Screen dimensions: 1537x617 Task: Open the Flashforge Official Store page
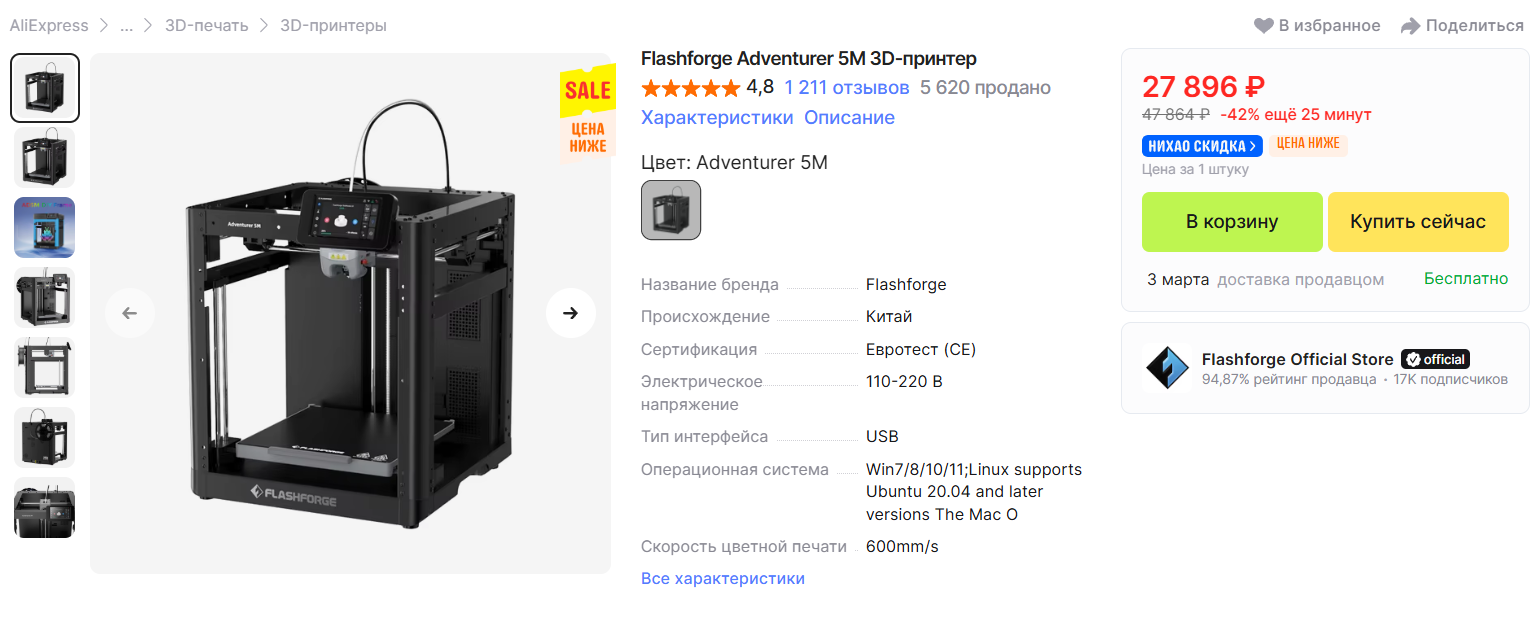point(1297,359)
